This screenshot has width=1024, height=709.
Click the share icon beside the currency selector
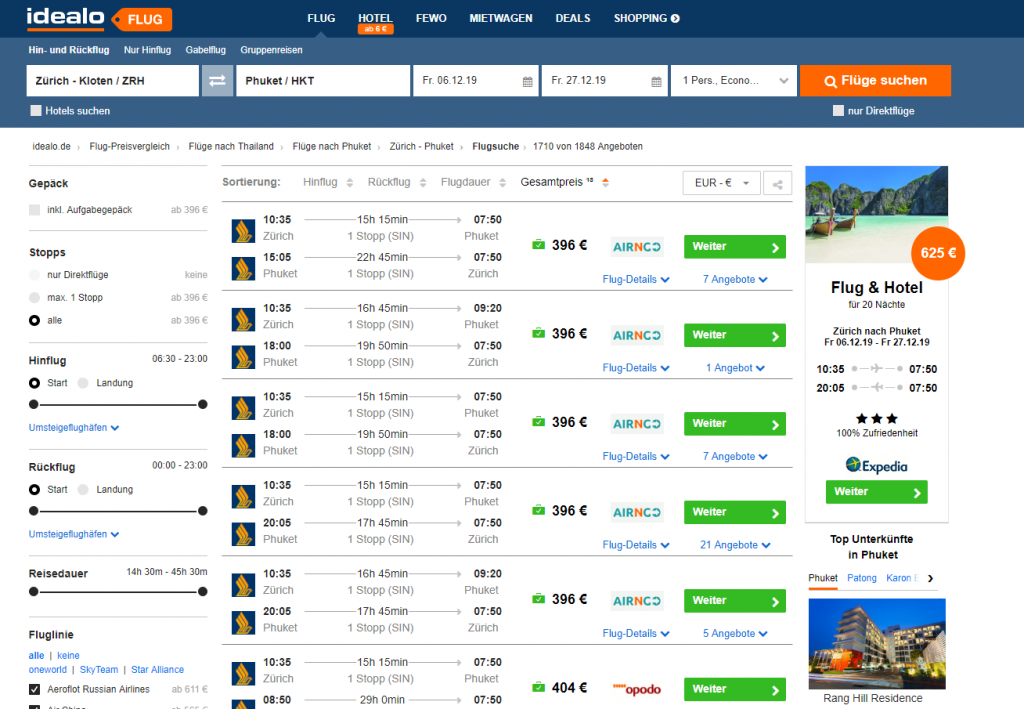[x=776, y=183]
